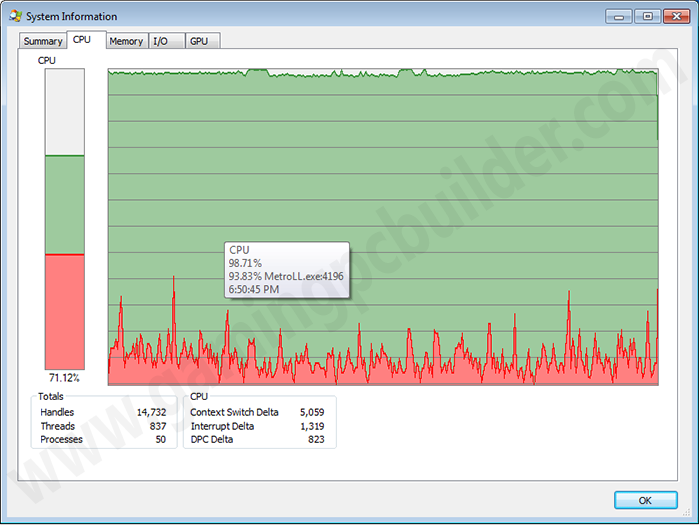Click the red kernel portion of CPU bar

65,312
